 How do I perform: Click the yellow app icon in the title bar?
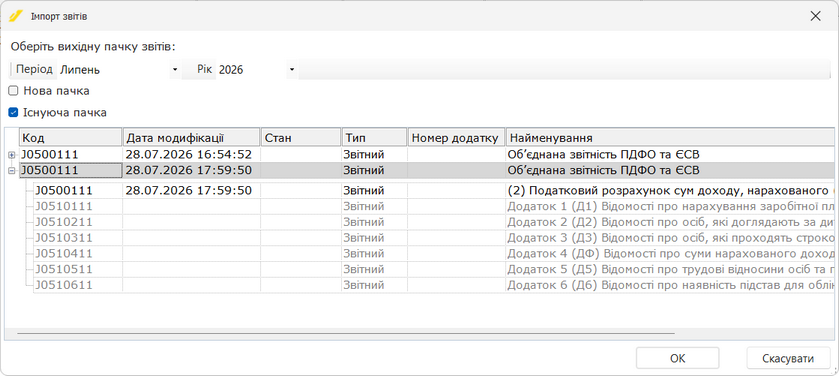point(16,16)
